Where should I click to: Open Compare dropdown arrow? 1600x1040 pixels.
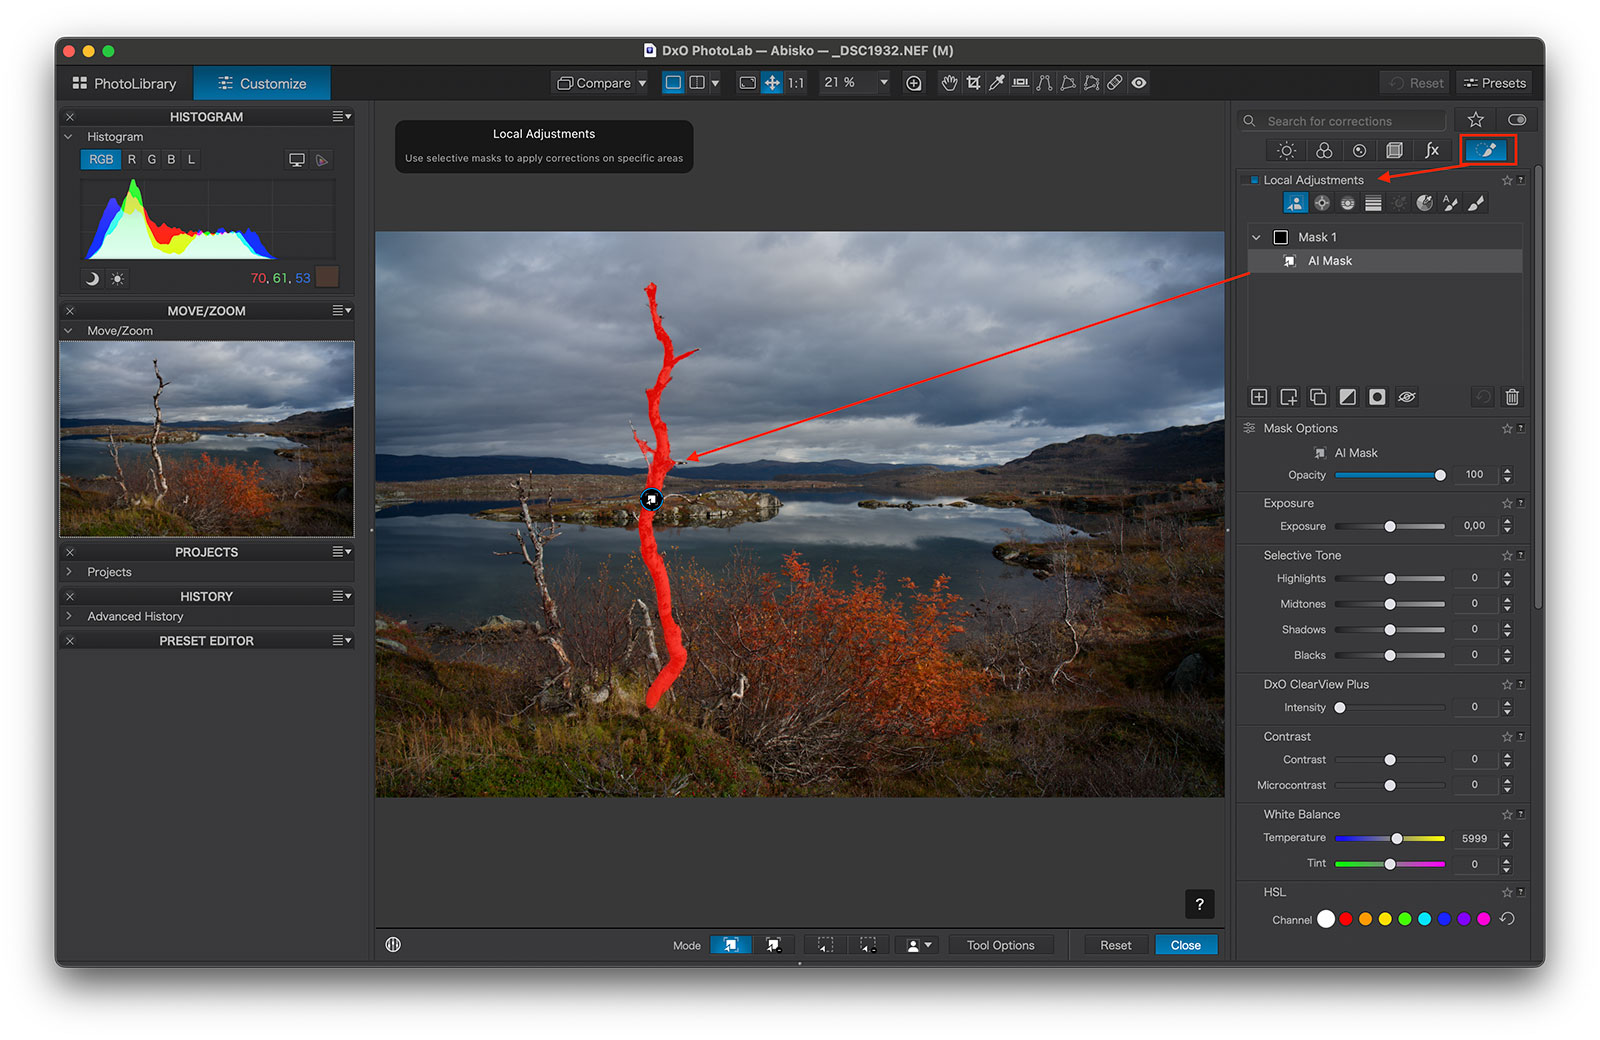pyautogui.click(x=642, y=83)
